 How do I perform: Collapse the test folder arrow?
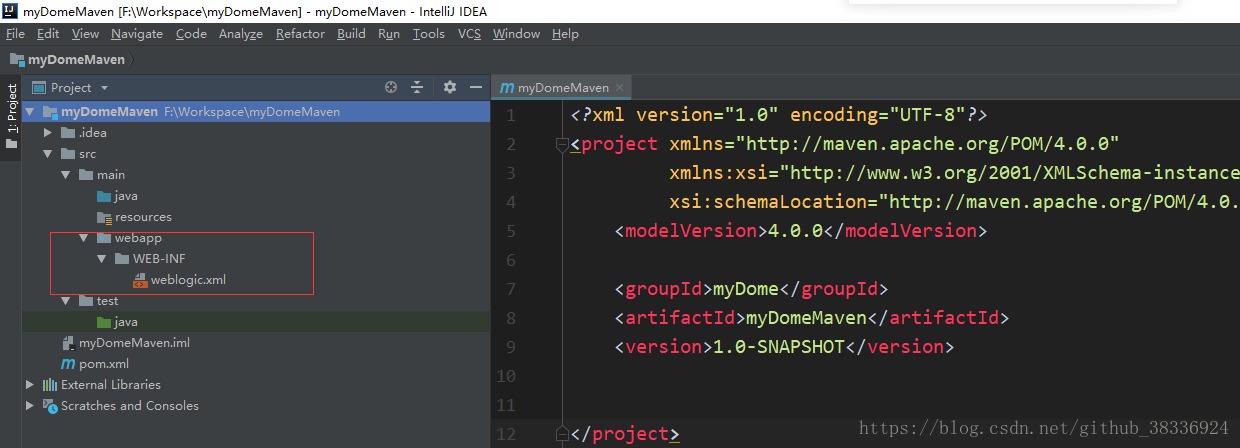(x=66, y=301)
